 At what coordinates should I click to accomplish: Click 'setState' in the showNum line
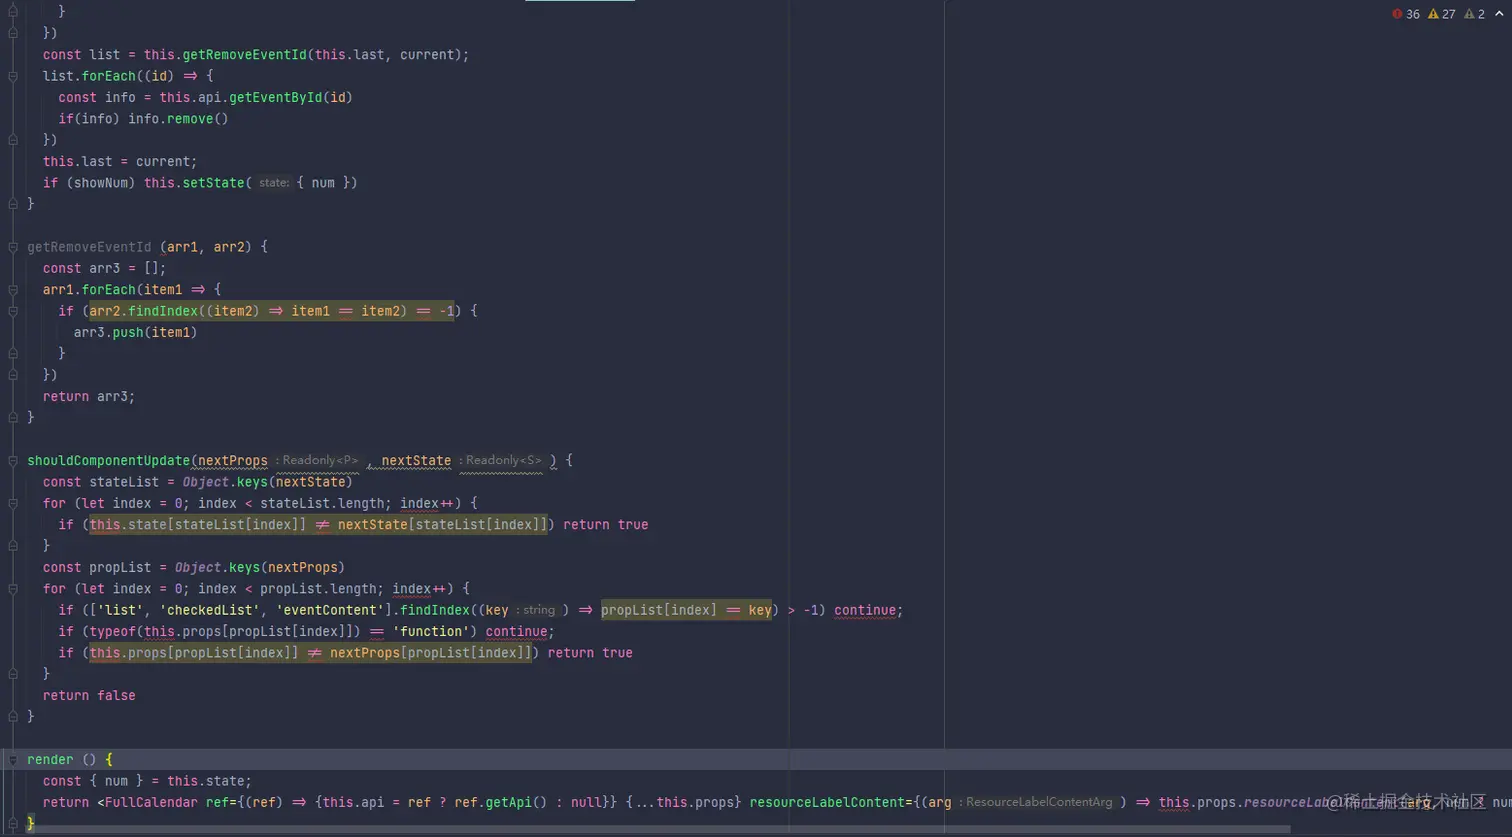pos(213,183)
